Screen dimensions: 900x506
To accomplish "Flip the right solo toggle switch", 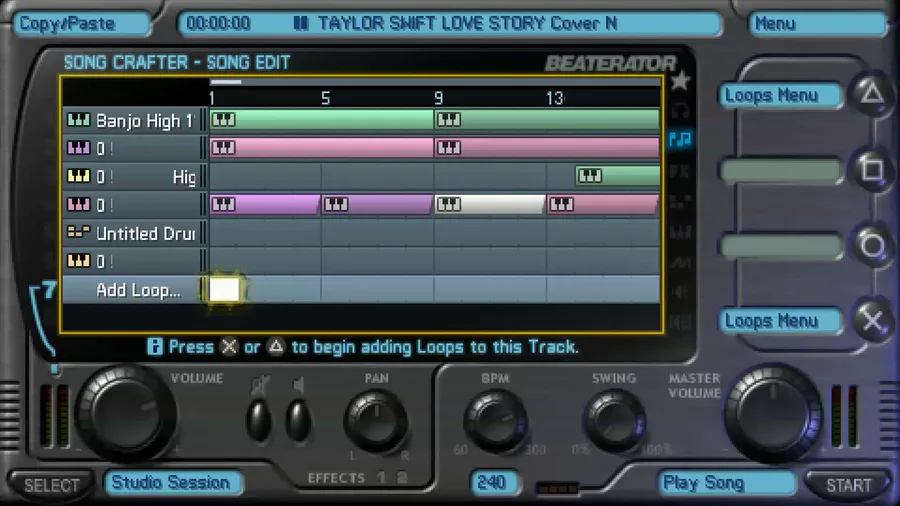I will pyautogui.click(x=298, y=420).
